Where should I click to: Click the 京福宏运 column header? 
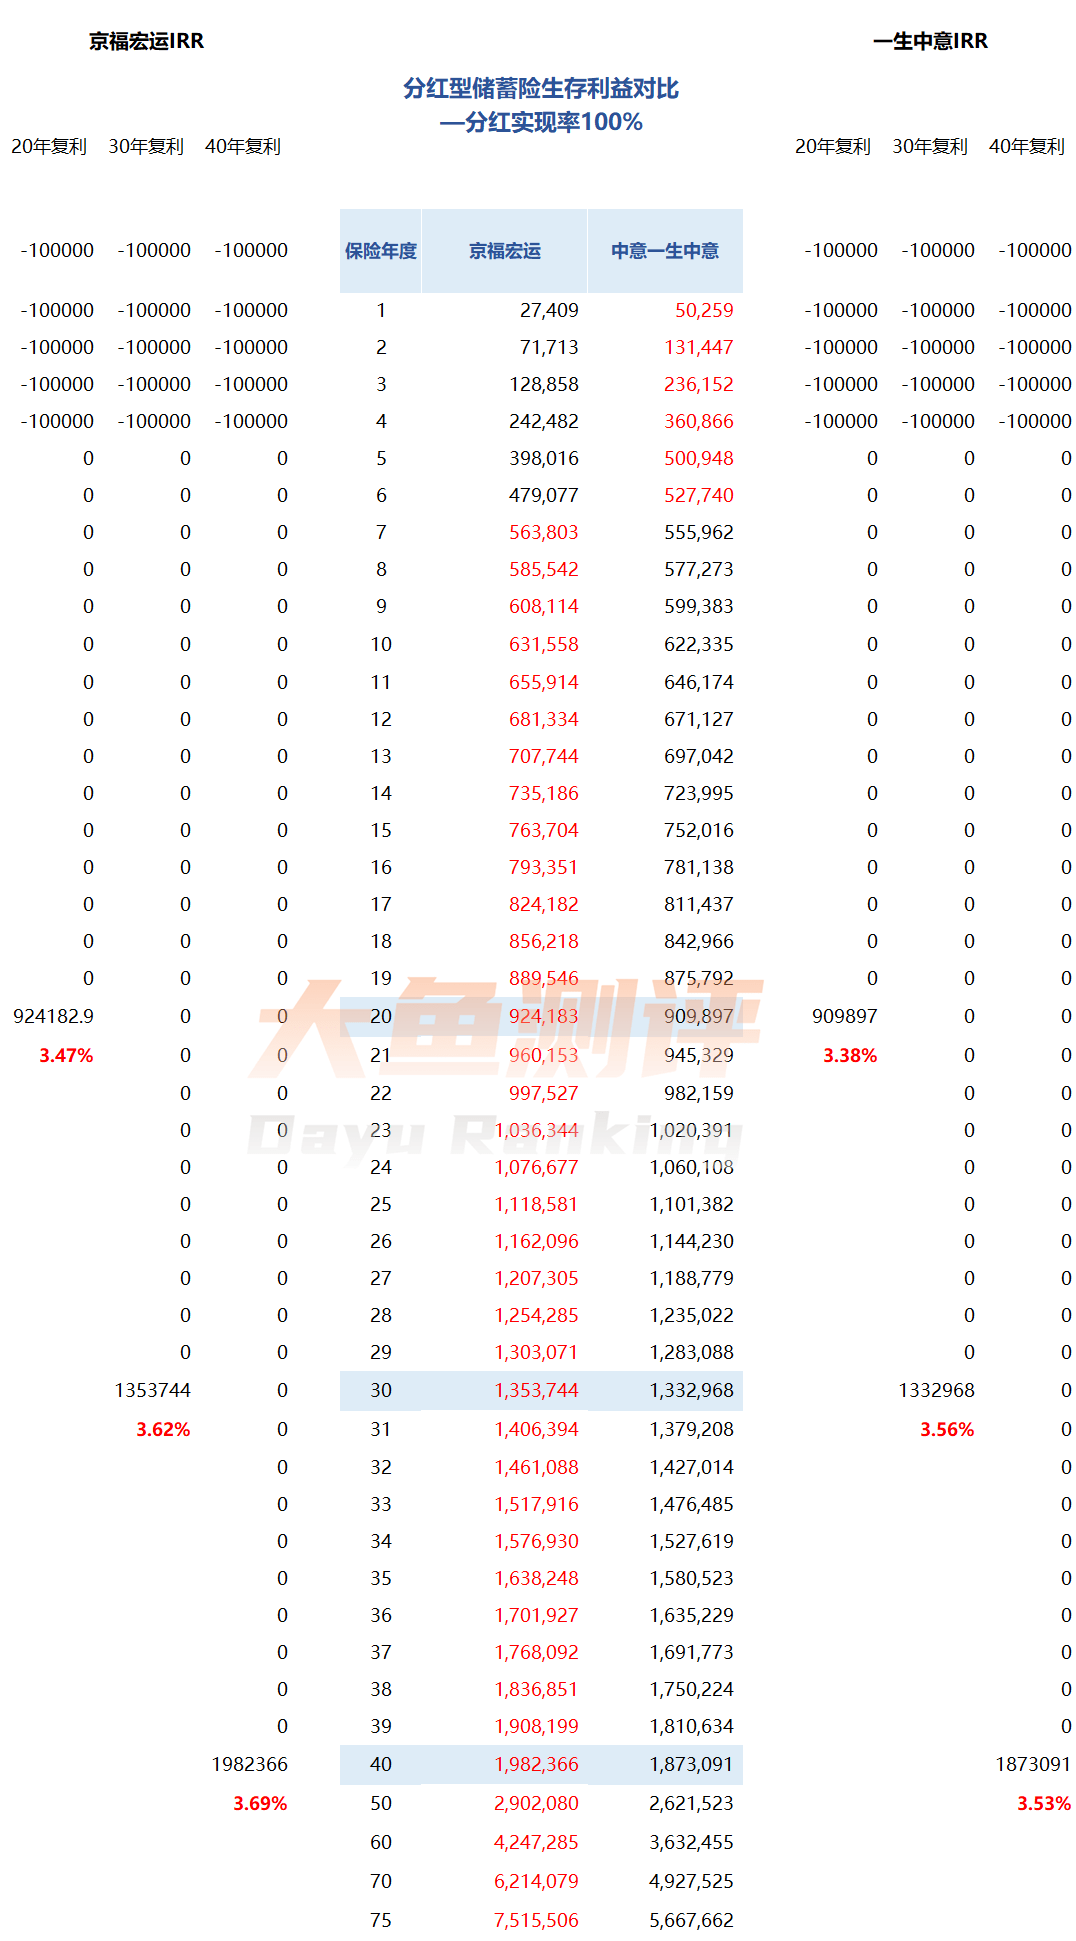(x=505, y=251)
